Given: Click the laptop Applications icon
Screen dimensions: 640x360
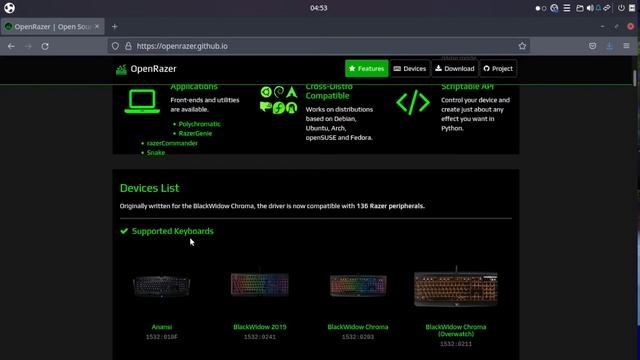Looking at the screenshot, I should tap(142, 101).
